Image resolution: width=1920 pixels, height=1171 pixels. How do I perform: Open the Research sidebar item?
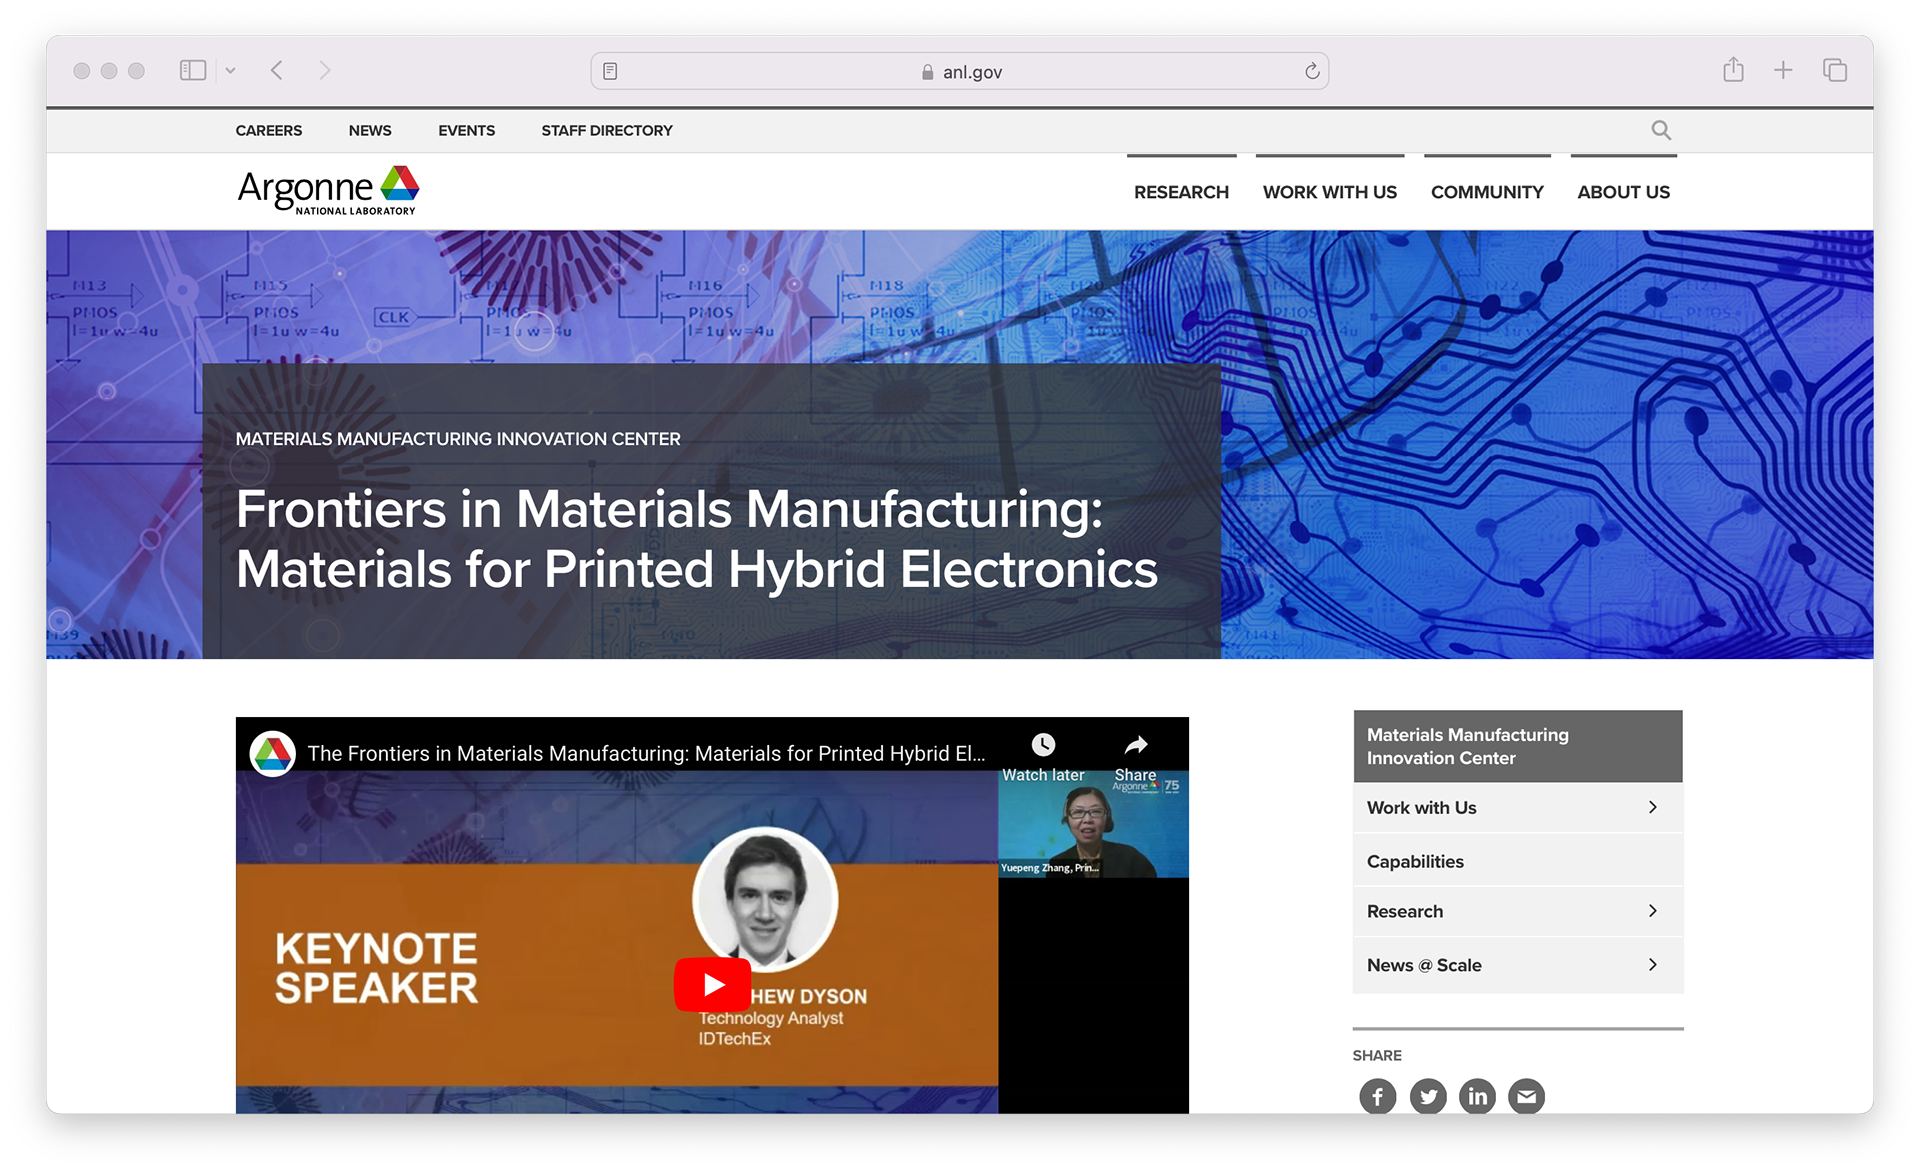coord(1518,911)
